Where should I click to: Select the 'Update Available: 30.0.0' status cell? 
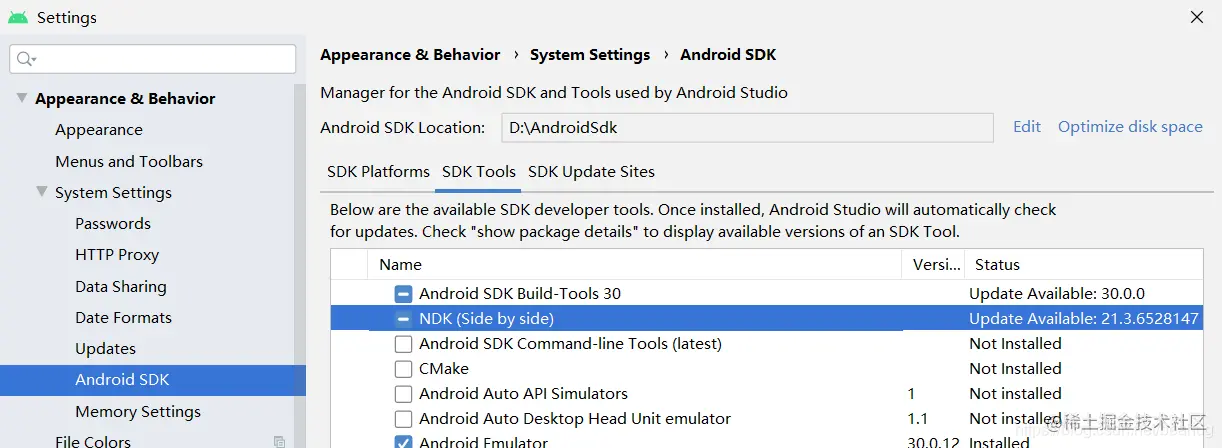[x=1057, y=294]
